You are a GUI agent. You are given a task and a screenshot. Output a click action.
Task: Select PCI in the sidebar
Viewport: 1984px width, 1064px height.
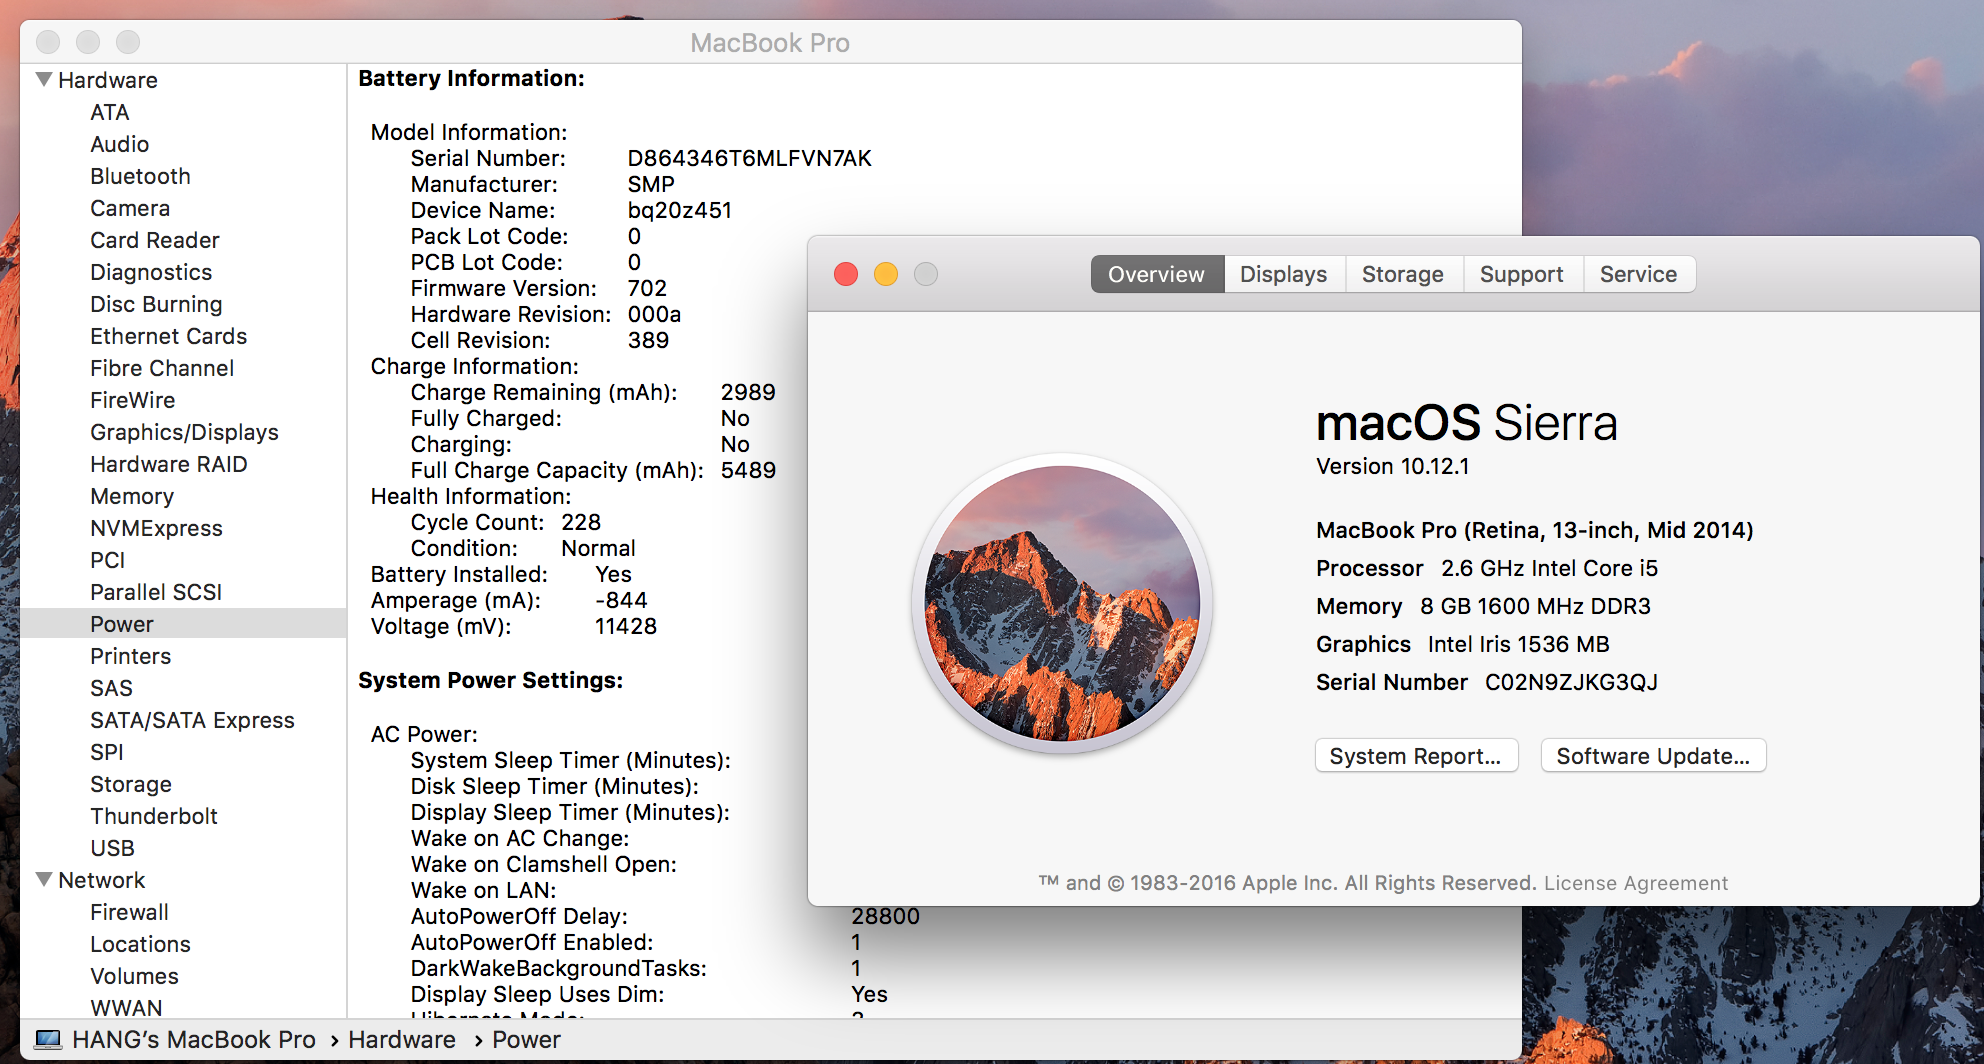[108, 560]
